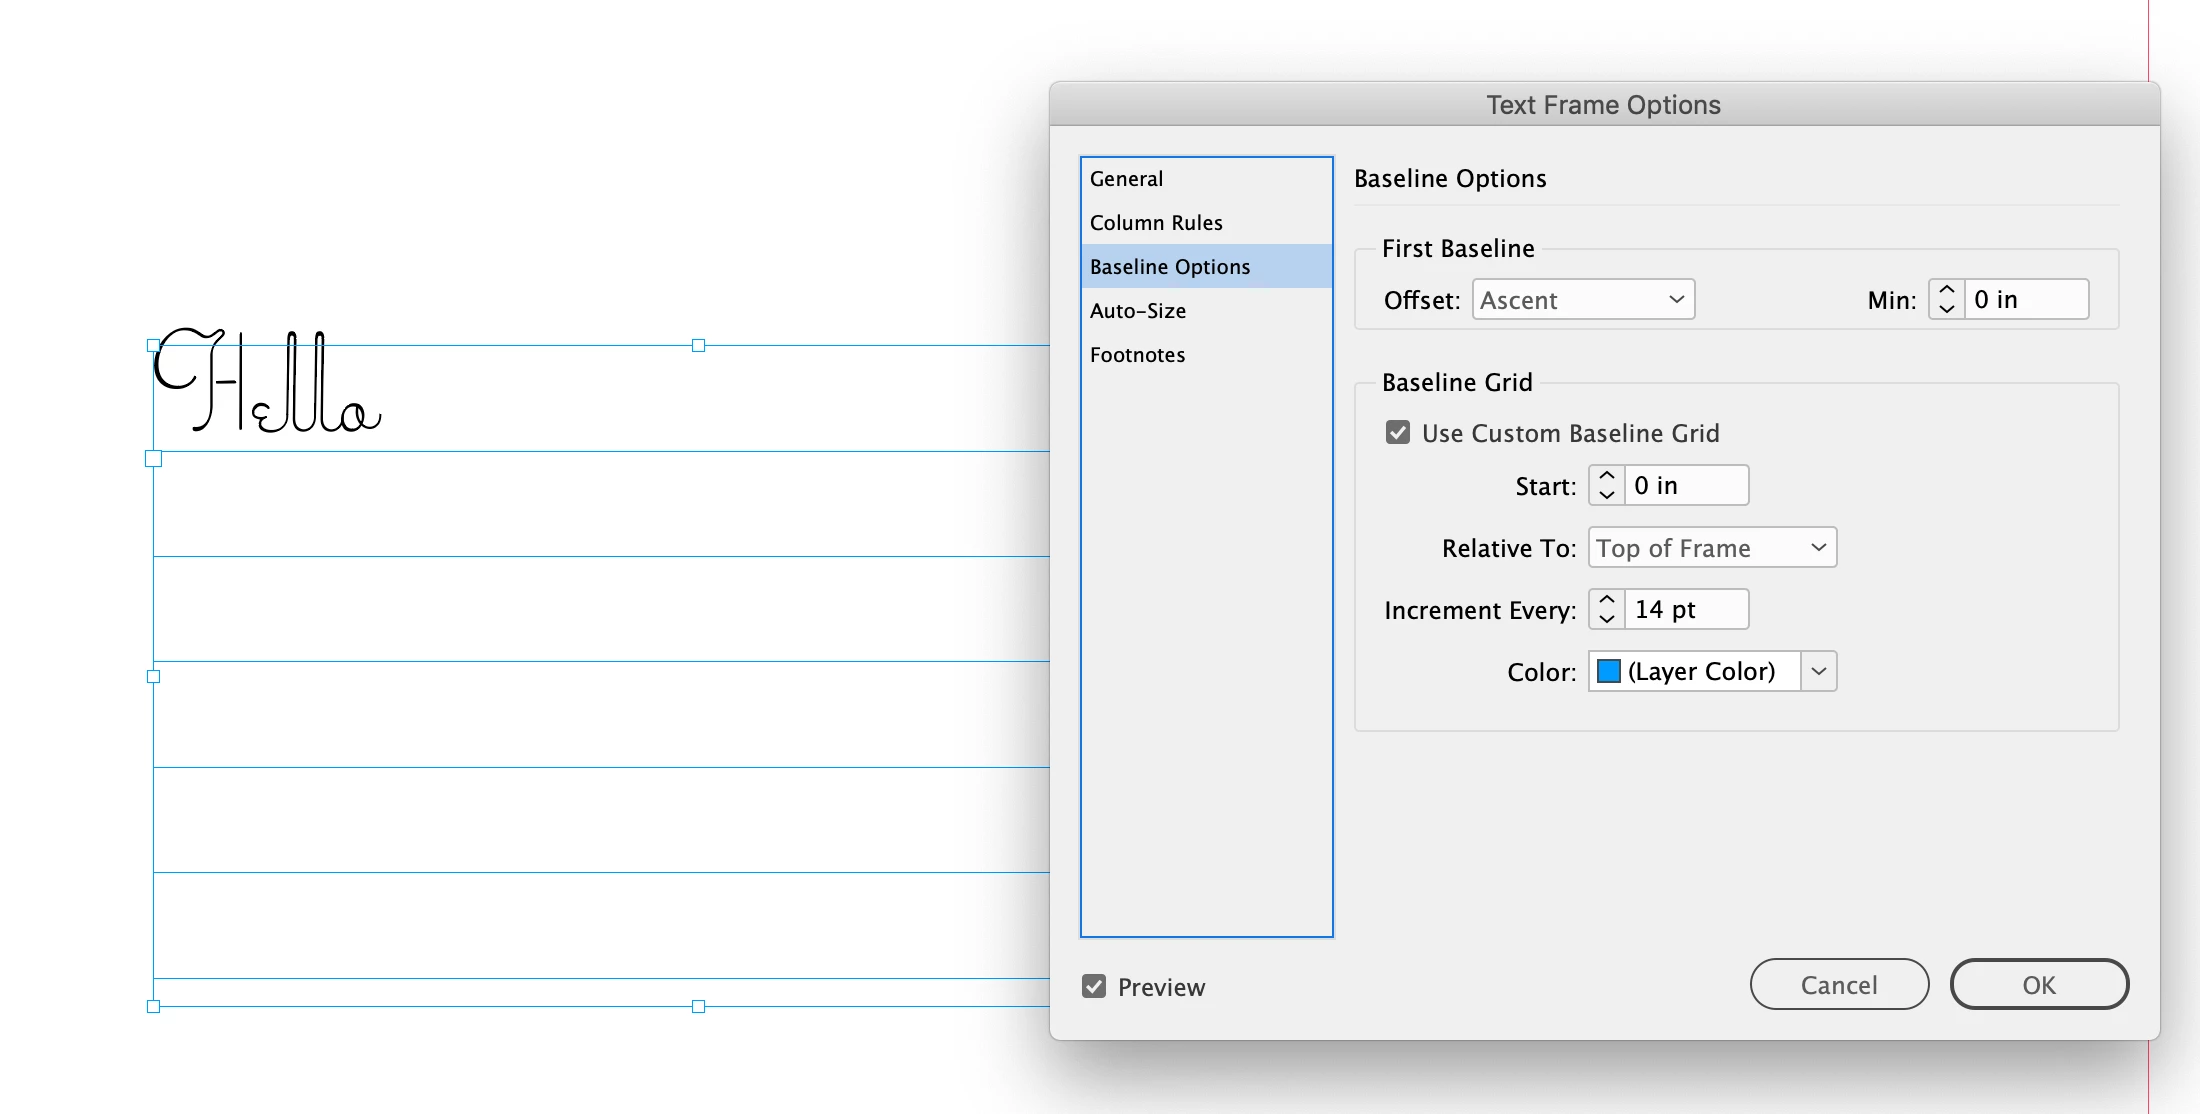Select Column Rules in the list
2200x1114 pixels.
pyautogui.click(x=1156, y=223)
